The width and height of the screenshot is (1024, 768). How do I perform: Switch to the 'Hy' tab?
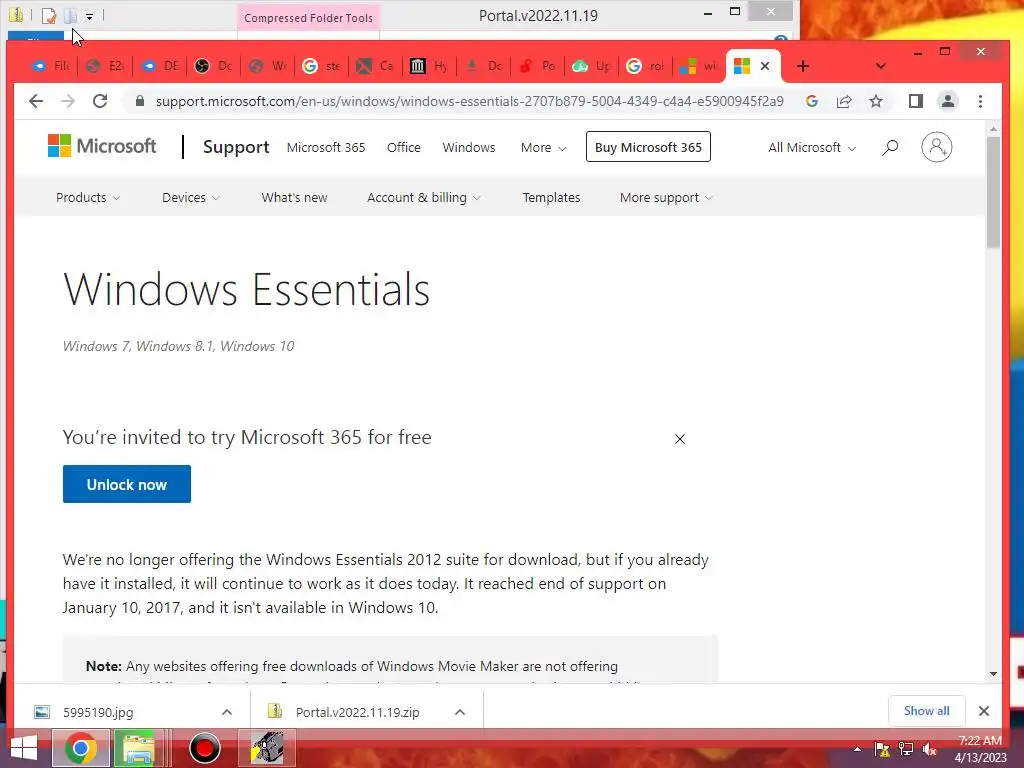click(x=429, y=66)
